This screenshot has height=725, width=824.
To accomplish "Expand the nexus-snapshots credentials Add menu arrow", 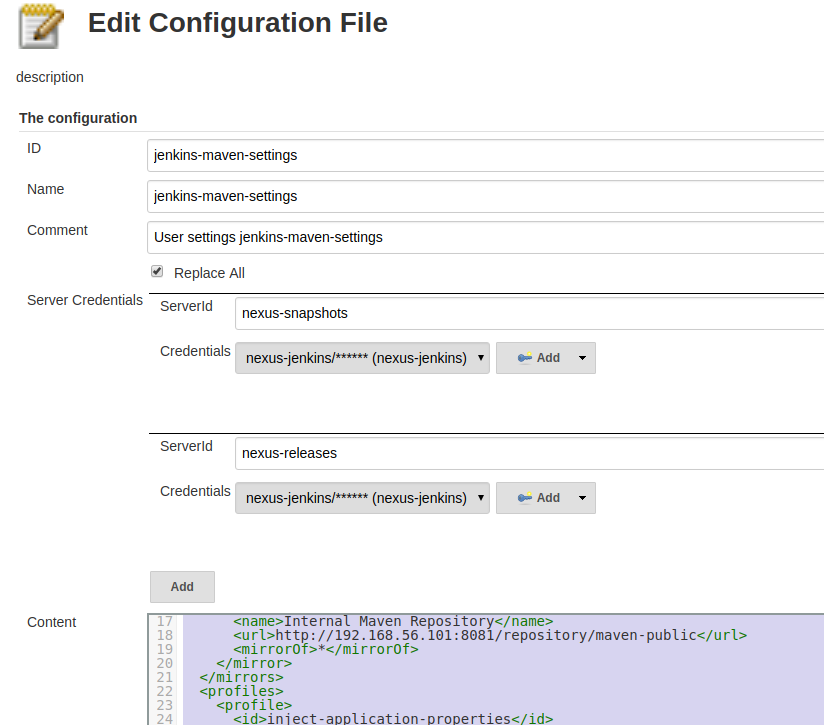I will coord(582,358).
